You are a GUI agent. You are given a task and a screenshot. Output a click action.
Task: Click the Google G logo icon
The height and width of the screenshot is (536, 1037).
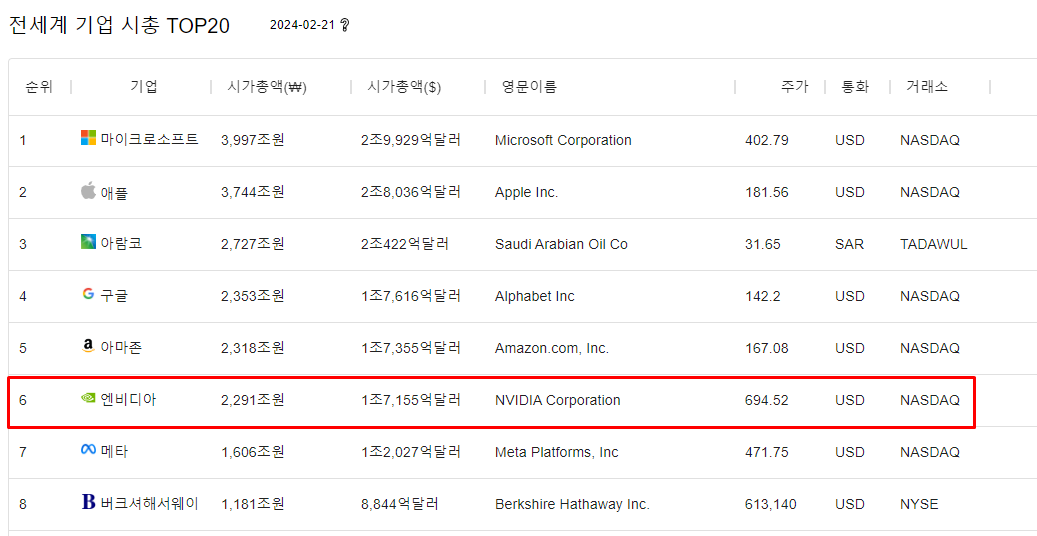[x=88, y=294]
